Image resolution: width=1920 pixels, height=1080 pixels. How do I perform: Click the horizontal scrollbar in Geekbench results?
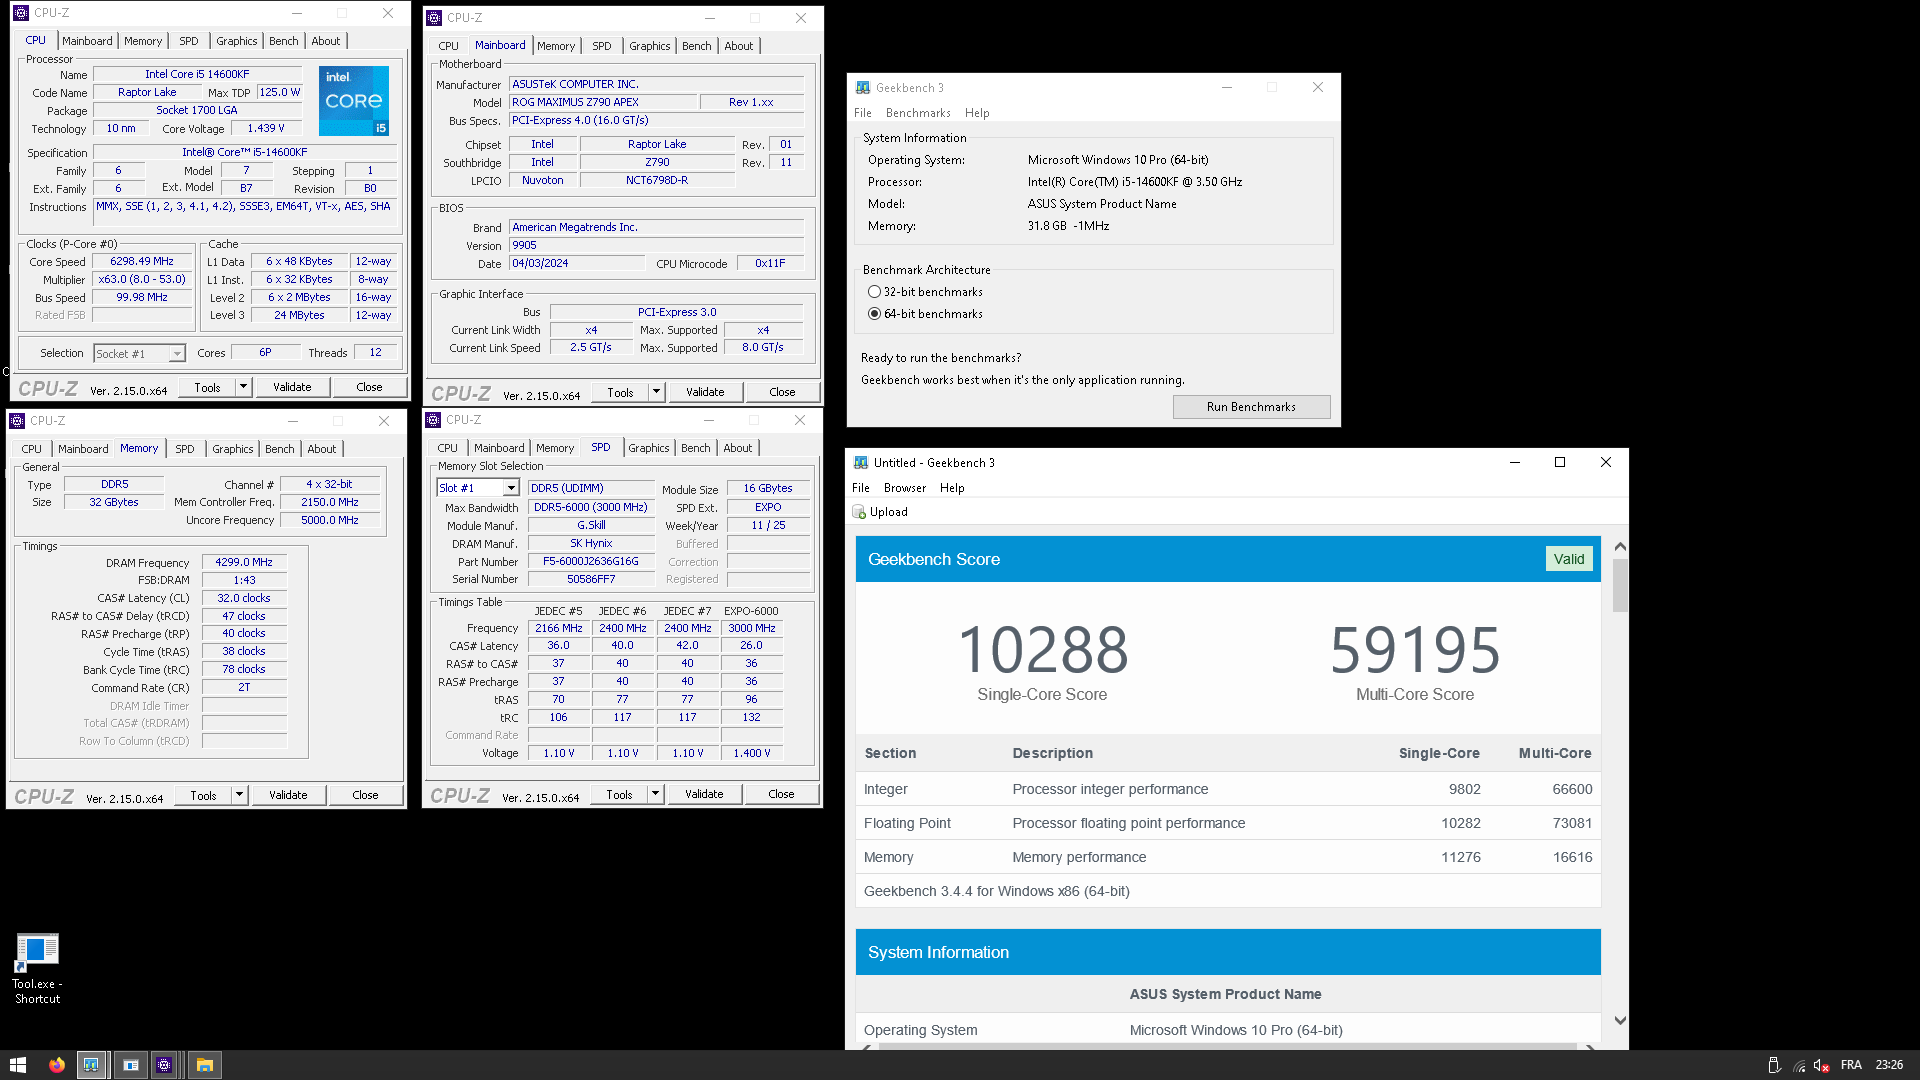1227,1046
